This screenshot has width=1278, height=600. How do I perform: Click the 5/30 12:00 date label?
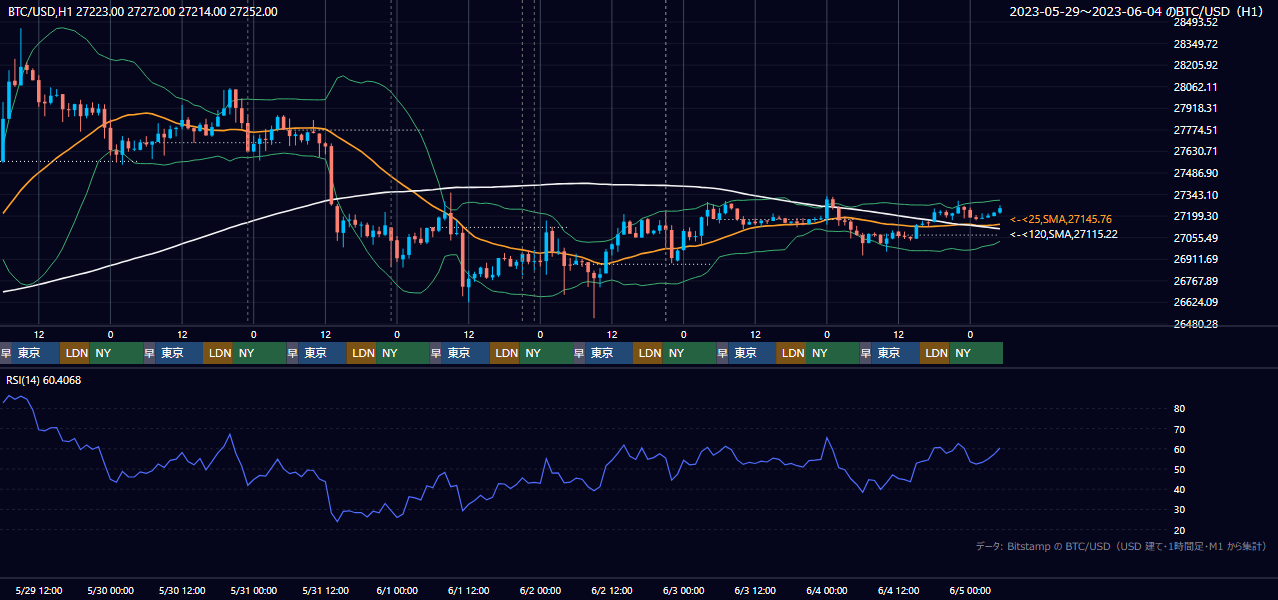click(182, 591)
